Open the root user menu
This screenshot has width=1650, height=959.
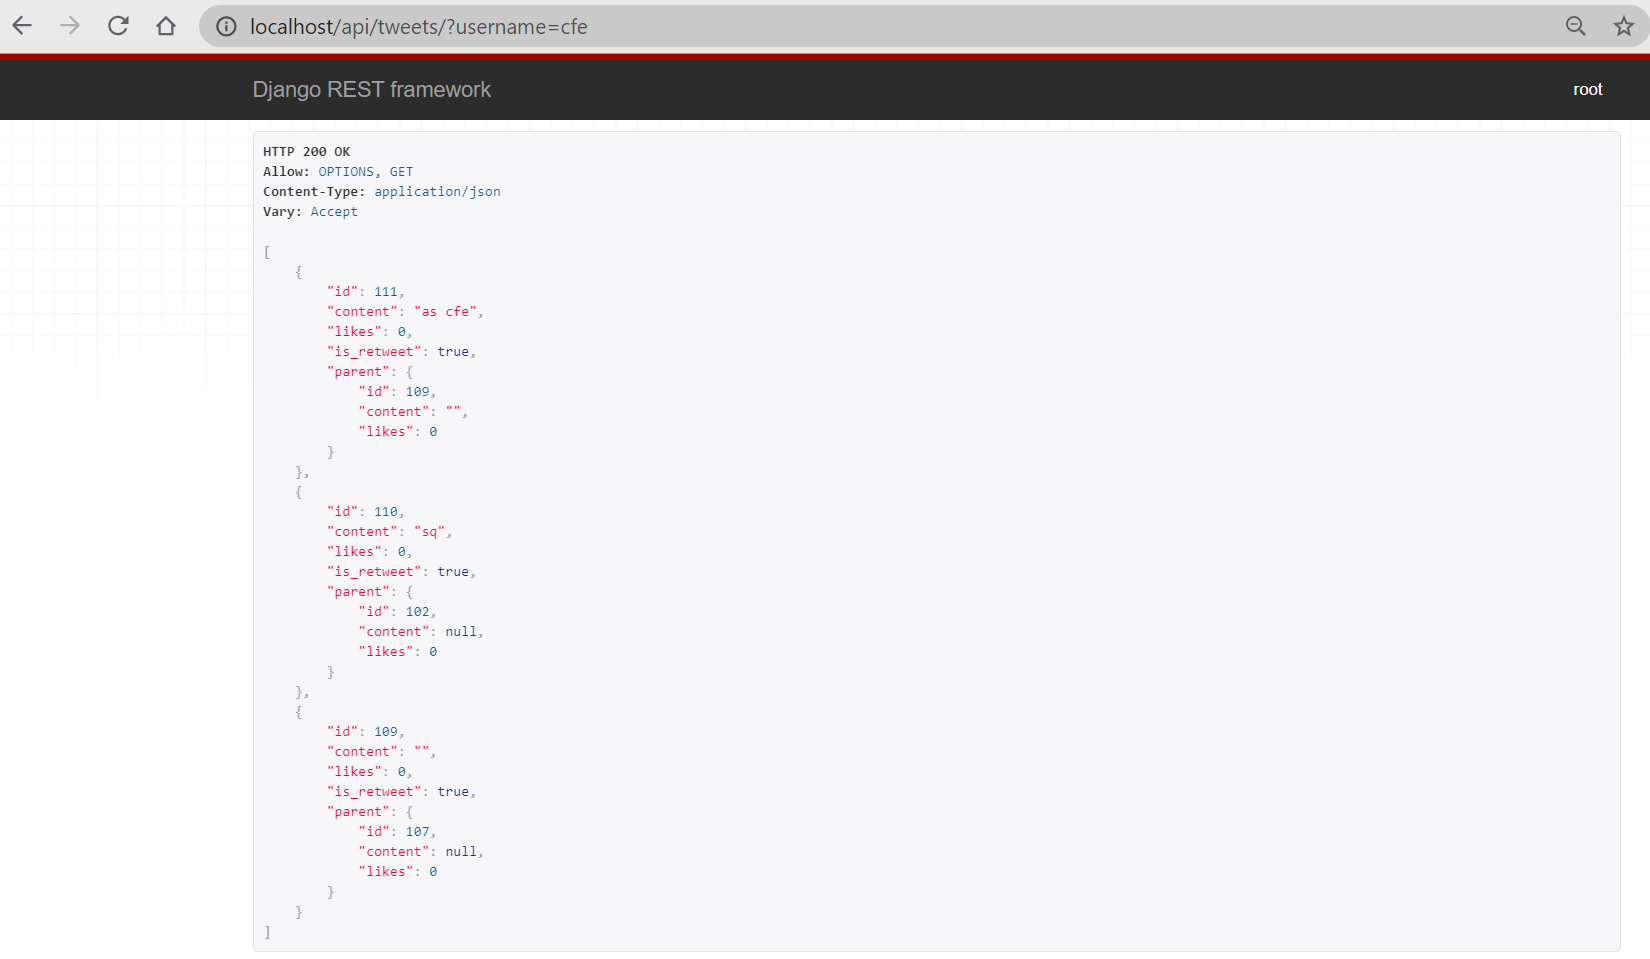click(x=1588, y=89)
